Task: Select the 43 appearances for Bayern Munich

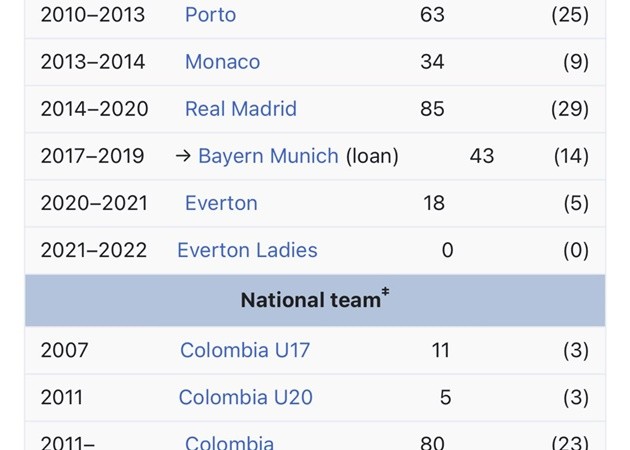Action: coord(482,156)
